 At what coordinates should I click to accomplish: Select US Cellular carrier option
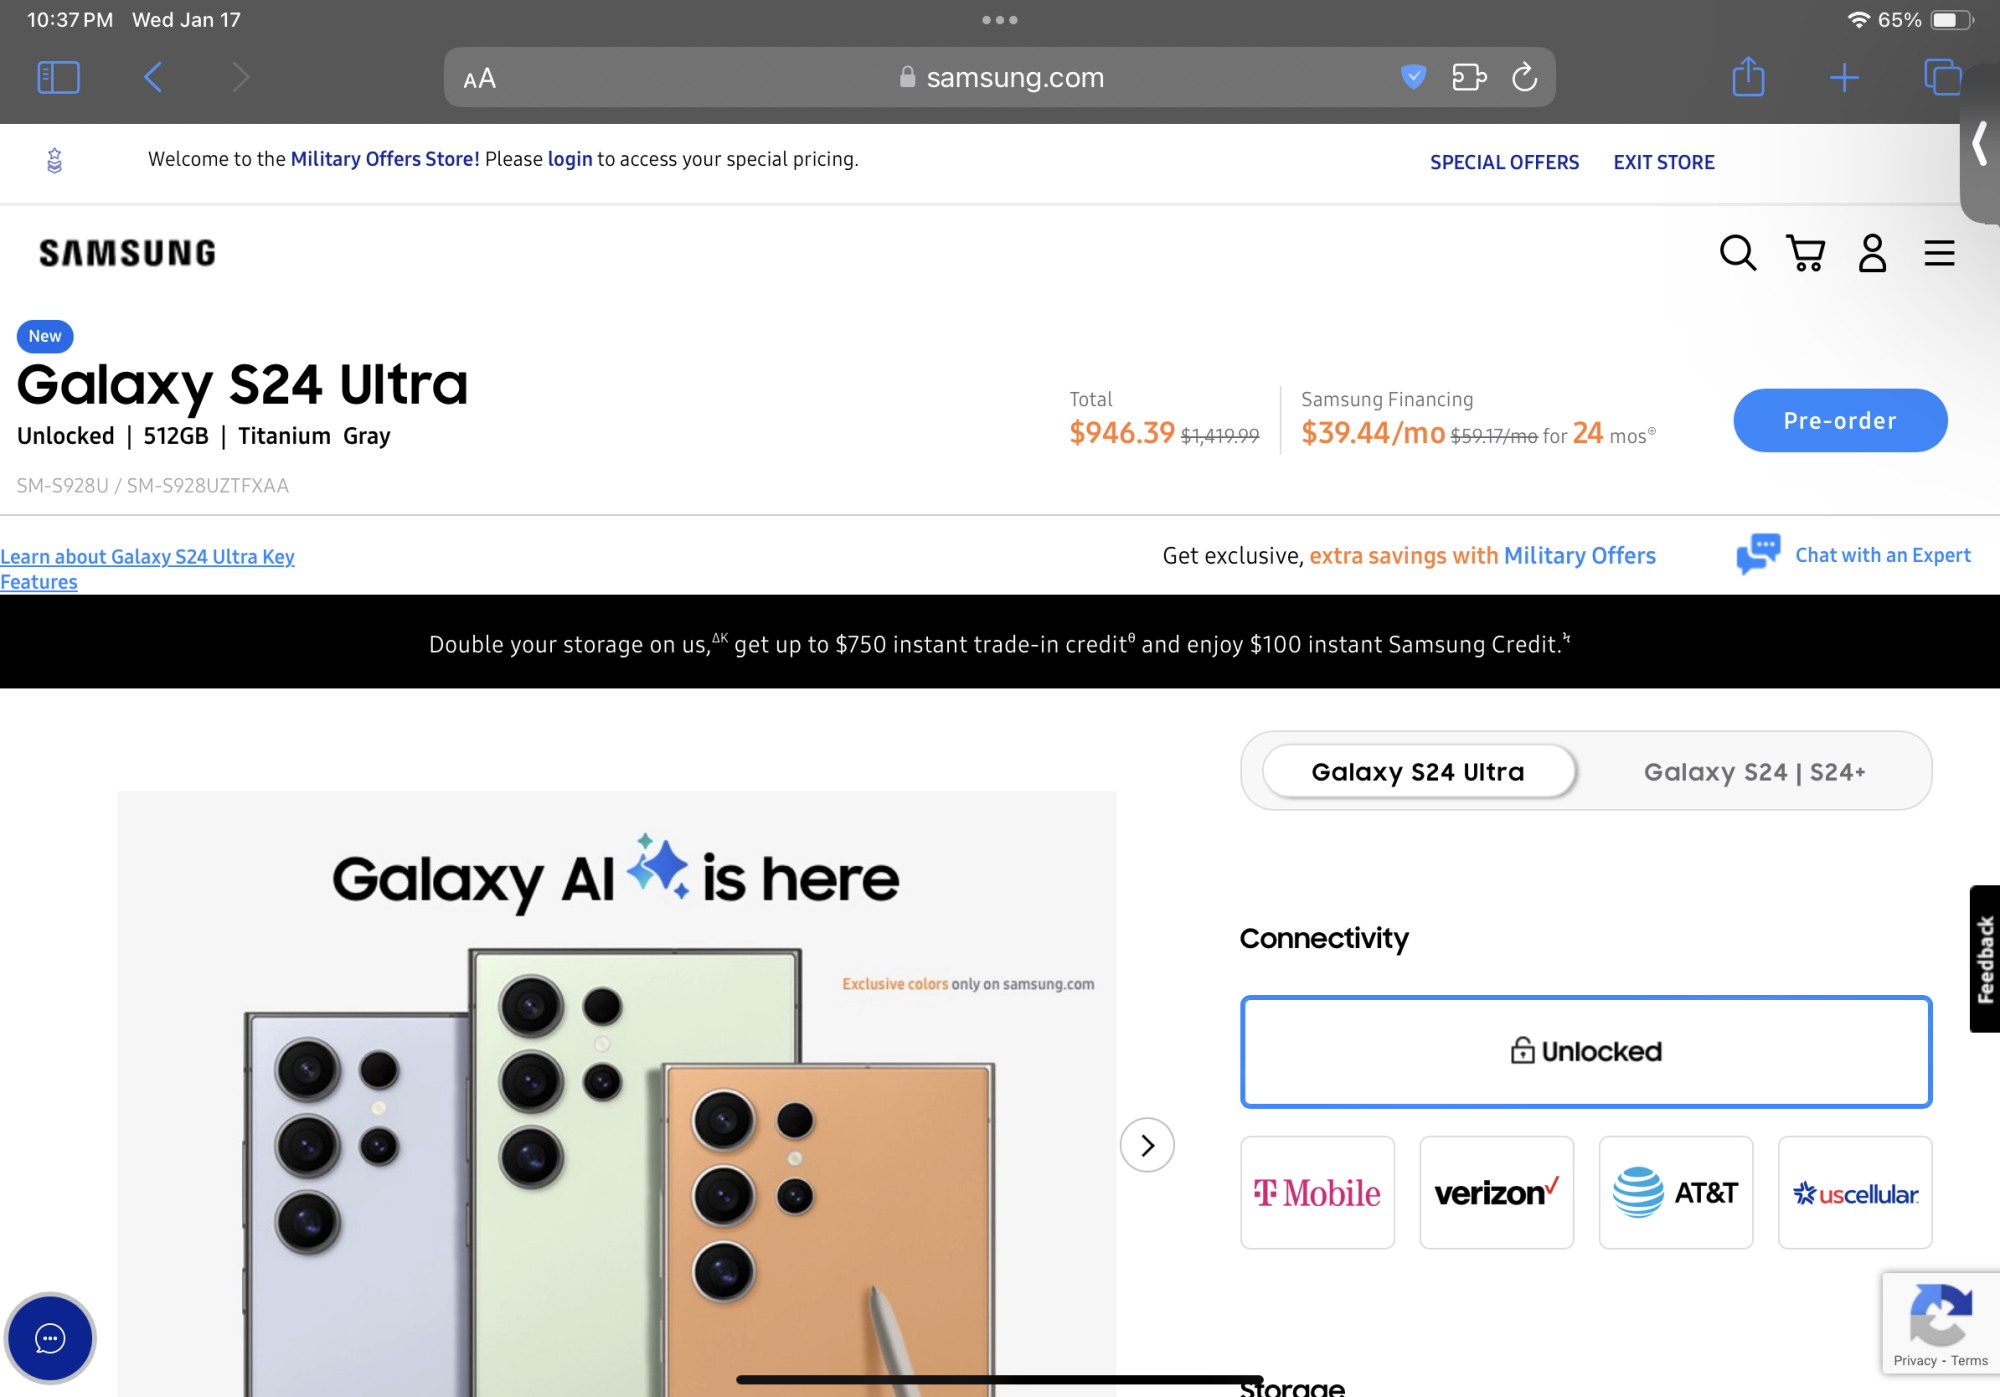tap(1855, 1192)
